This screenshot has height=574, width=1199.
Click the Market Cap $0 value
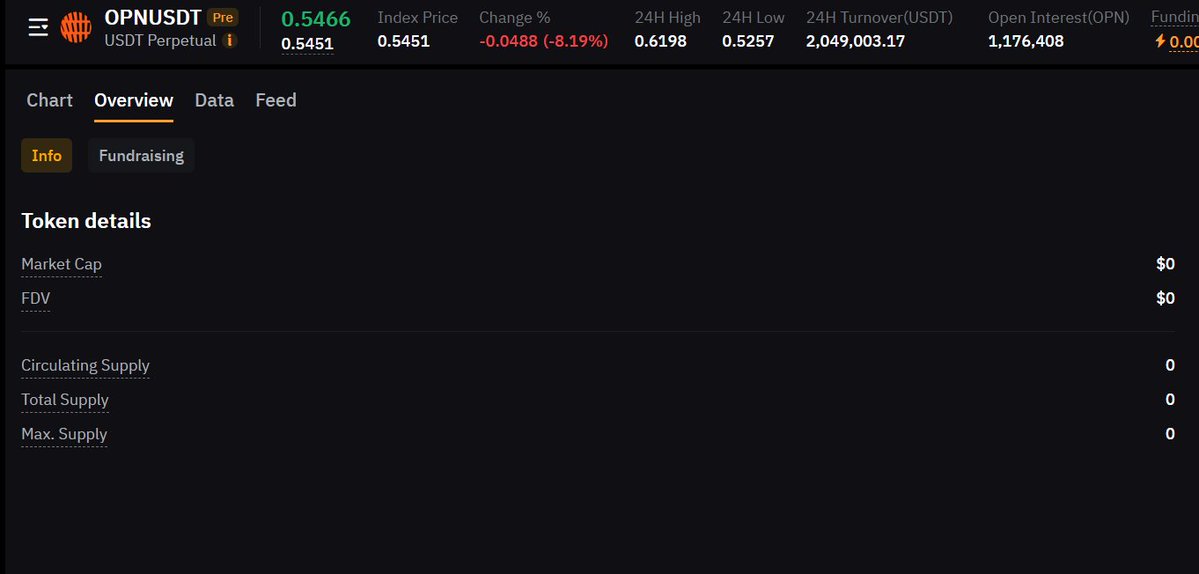point(1165,264)
